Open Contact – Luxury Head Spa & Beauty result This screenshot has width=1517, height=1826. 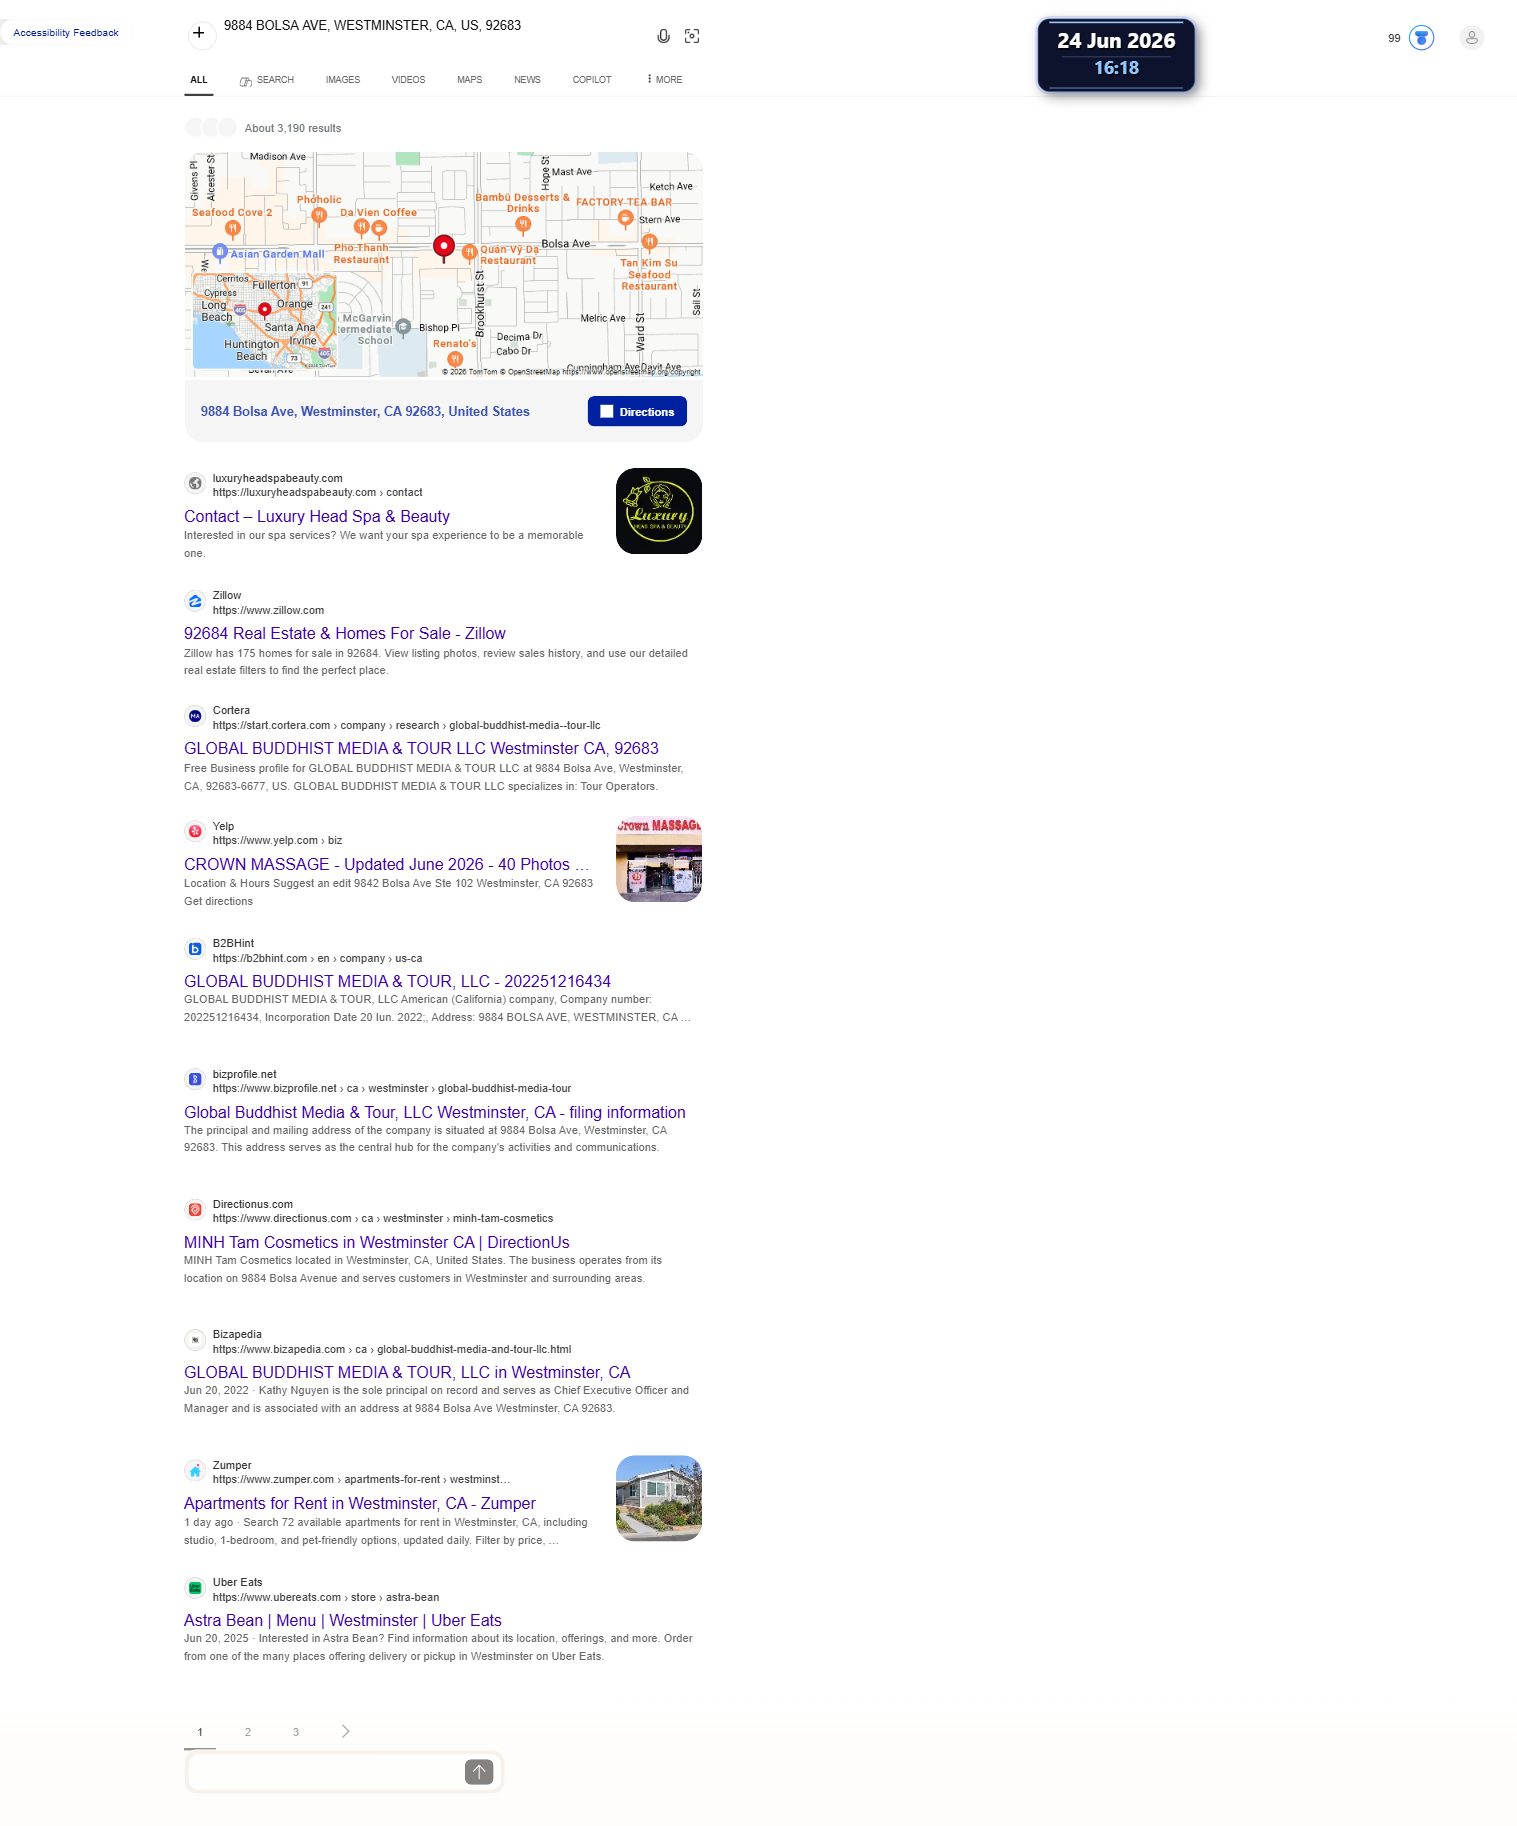pos(317,517)
